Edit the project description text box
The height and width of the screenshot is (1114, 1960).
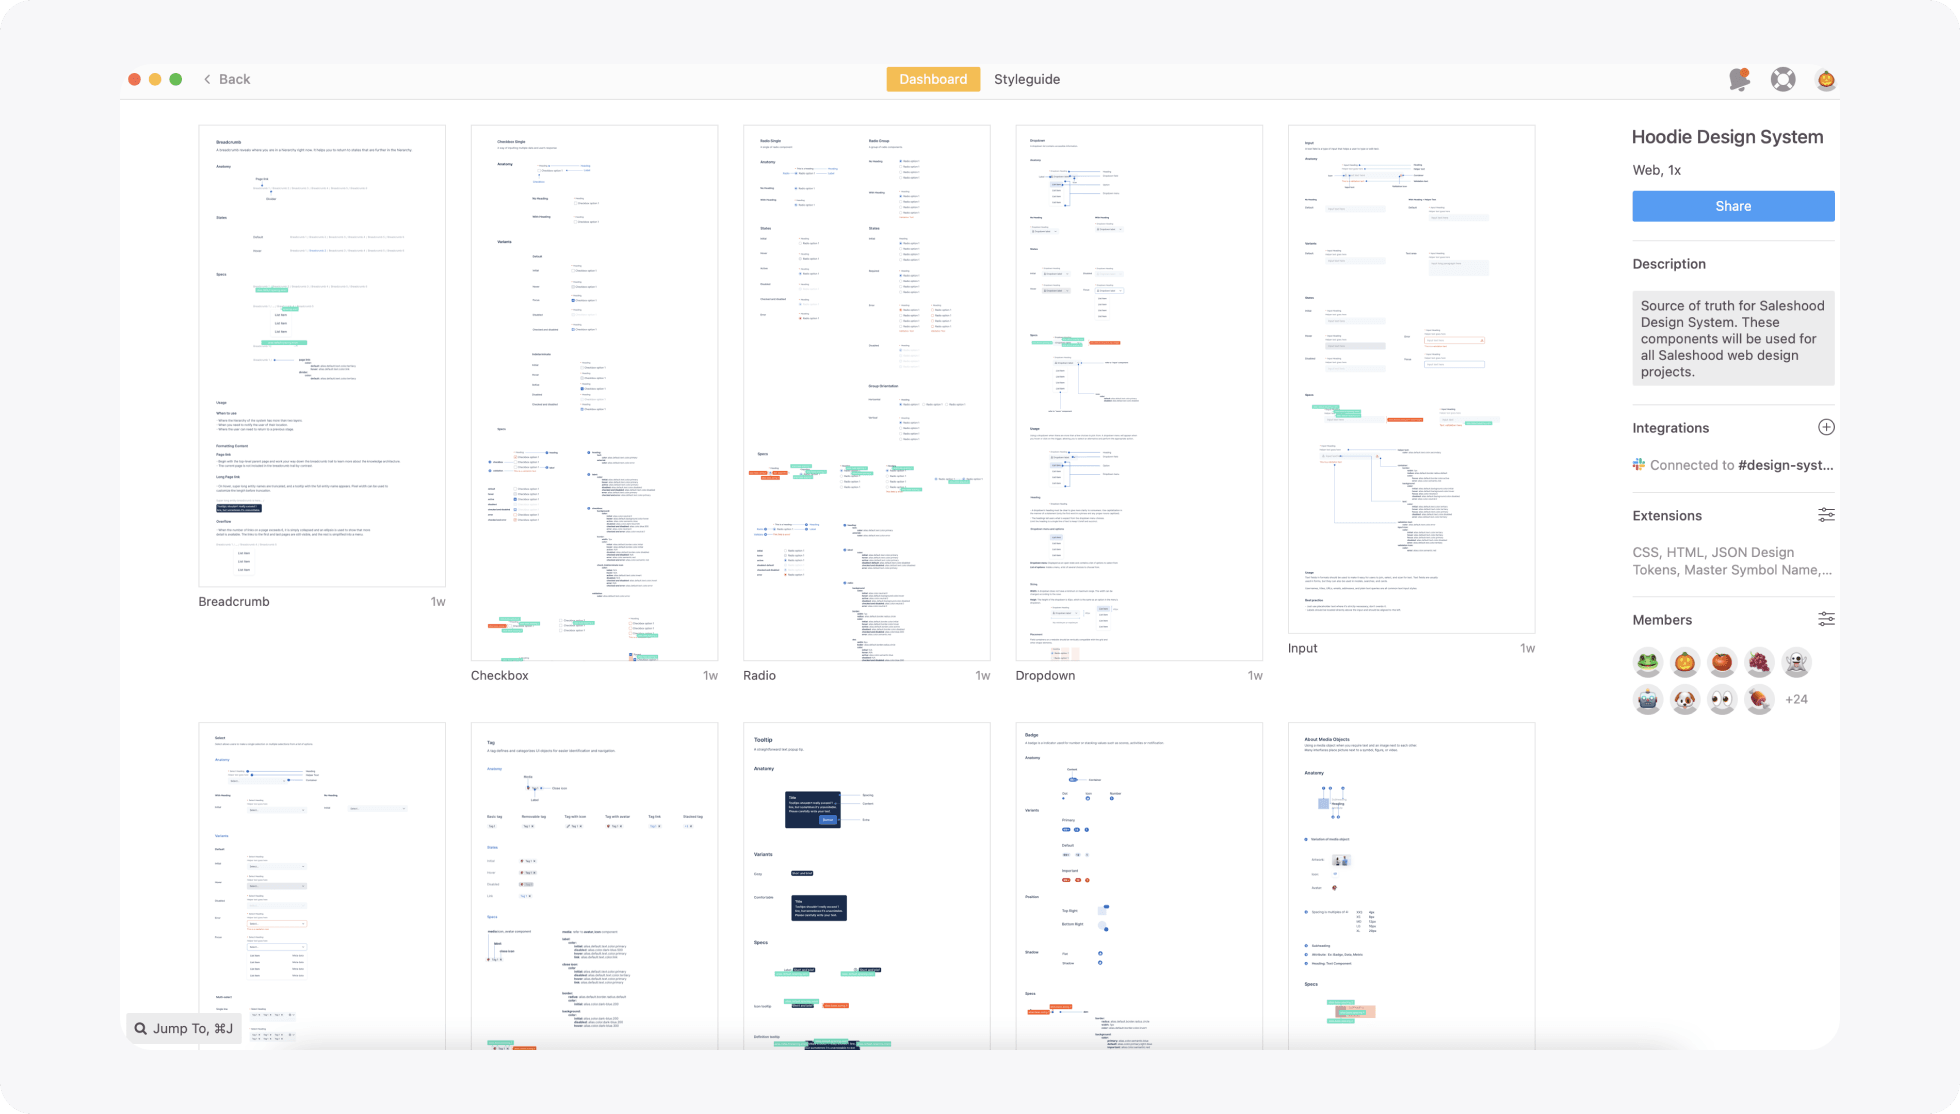[x=1733, y=338]
